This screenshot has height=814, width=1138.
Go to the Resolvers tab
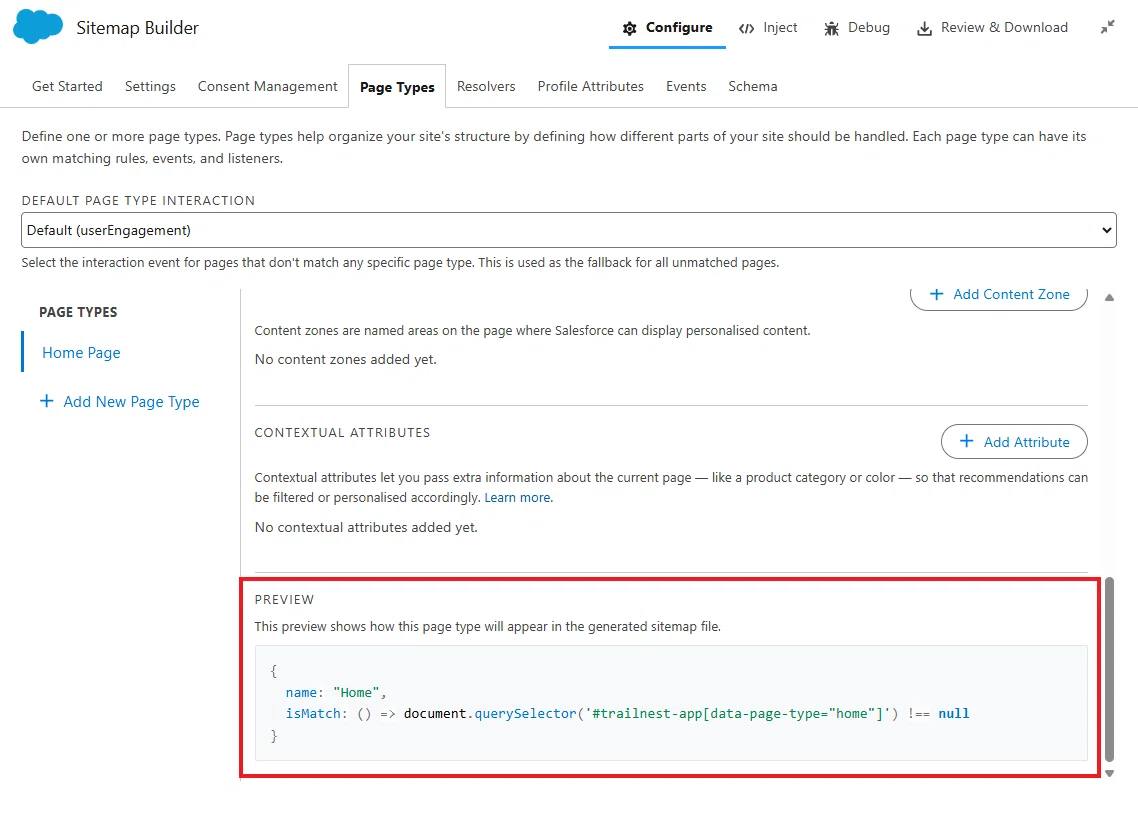point(486,86)
